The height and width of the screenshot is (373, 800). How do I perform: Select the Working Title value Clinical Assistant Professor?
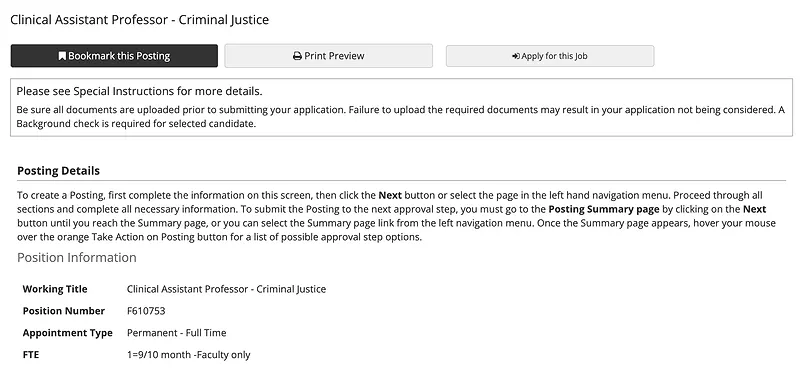click(x=227, y=289)
